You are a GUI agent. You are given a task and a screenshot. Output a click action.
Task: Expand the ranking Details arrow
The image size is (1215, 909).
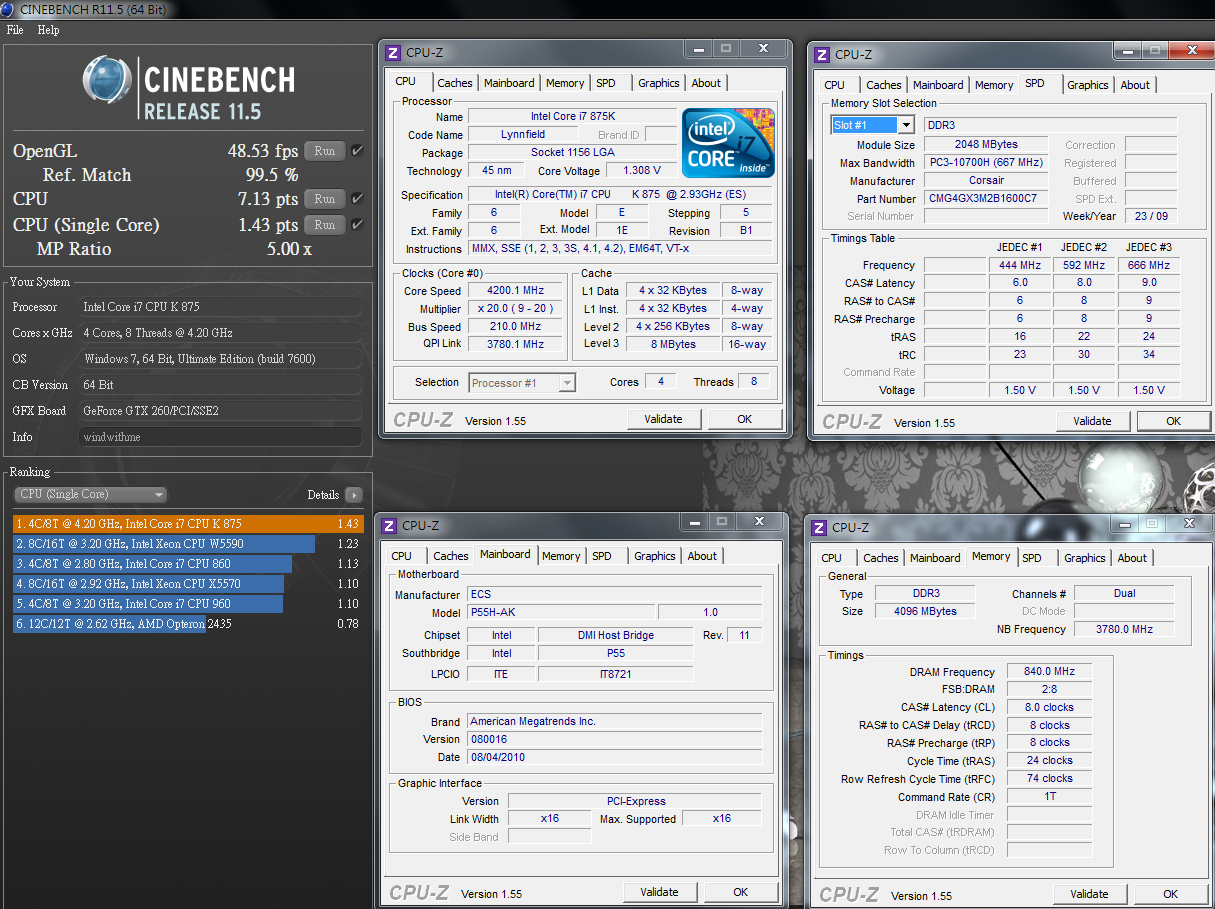click(353, 495)
